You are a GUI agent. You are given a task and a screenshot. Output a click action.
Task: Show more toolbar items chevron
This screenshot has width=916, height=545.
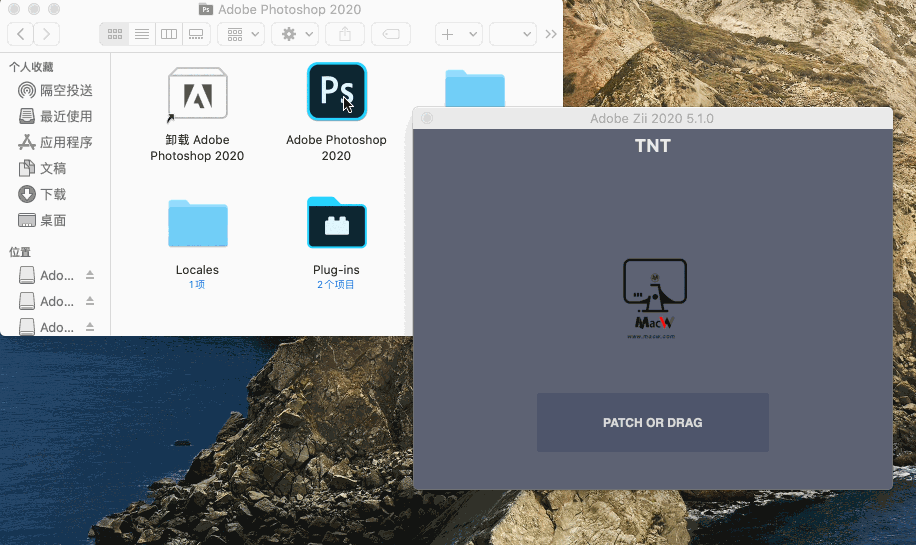click(551, 34)
